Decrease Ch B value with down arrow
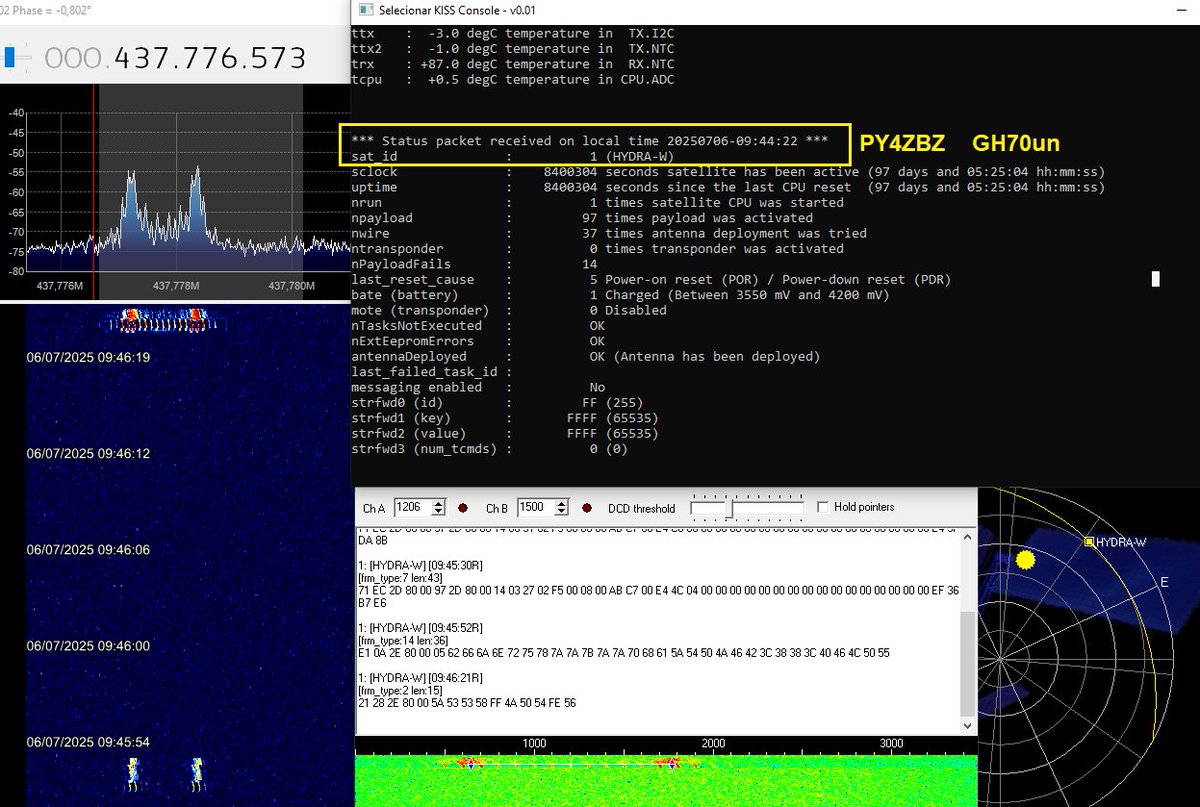This screenshot has width=1200, height=807. tap(561, 512)
